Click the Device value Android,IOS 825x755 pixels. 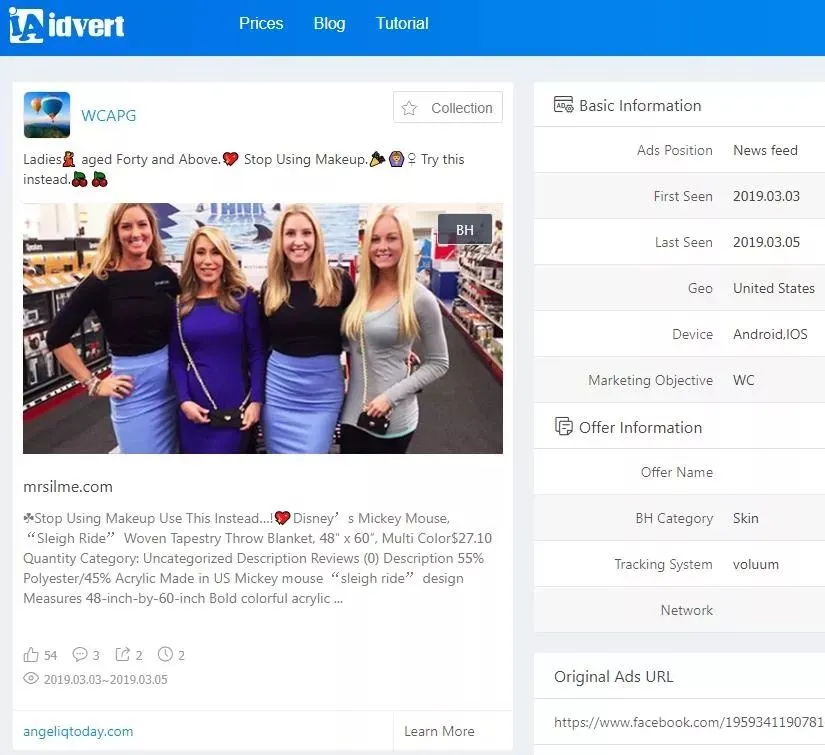[x=770, y=334]
